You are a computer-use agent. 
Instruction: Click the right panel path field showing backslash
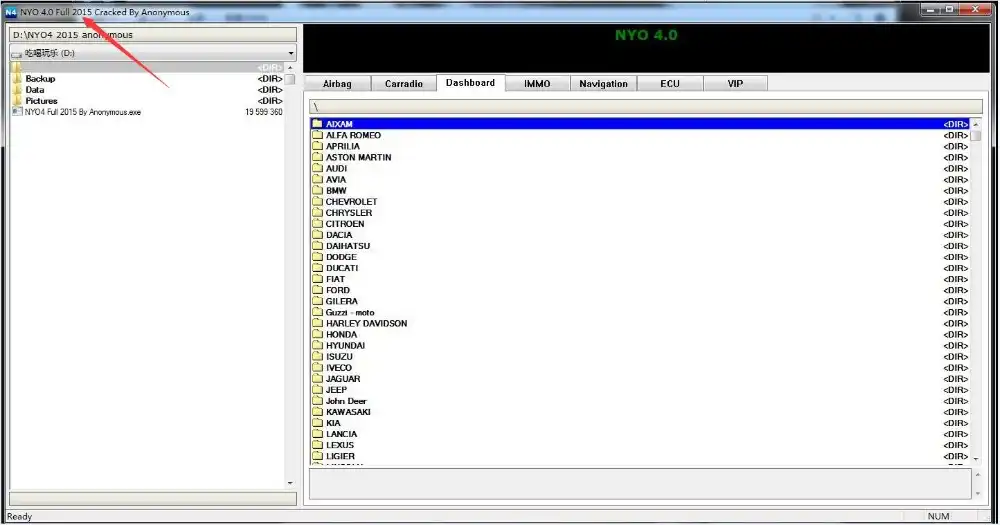pyautogui.click(x=646, y=107)
